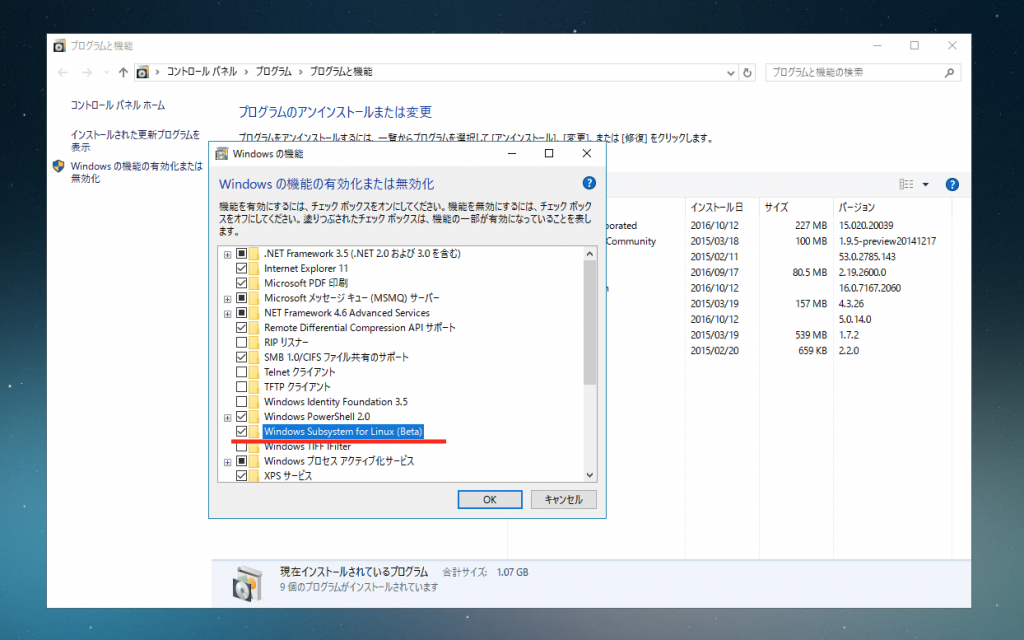Click the change view icon near top right
This screenshot has height=640, width=1024.
point(906,184)
